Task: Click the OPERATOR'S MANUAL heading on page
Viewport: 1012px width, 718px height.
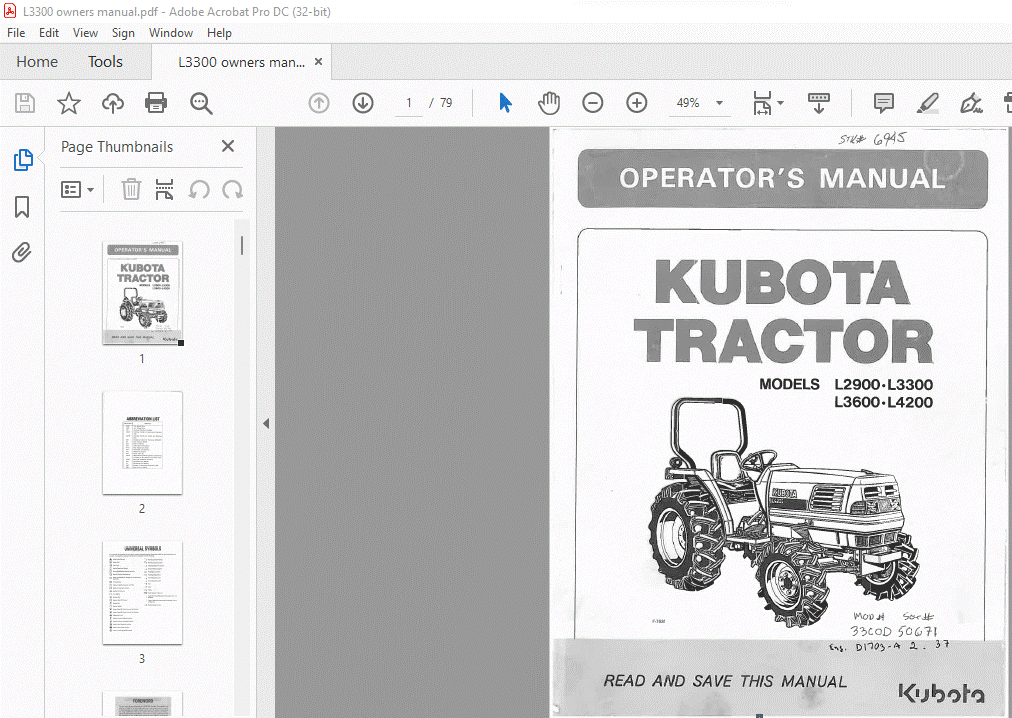Action: [x=782, y=179]
